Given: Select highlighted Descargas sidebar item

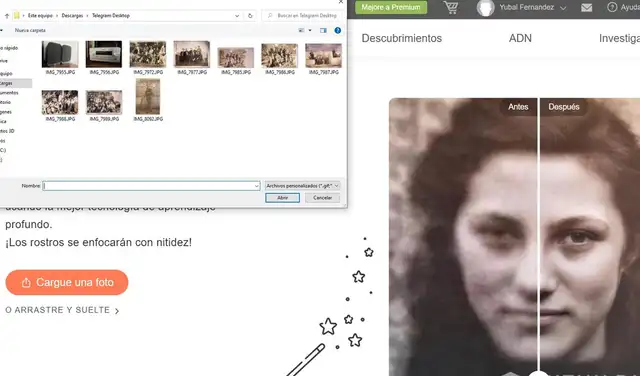Looking at the screenshot, I should [16, 83].
